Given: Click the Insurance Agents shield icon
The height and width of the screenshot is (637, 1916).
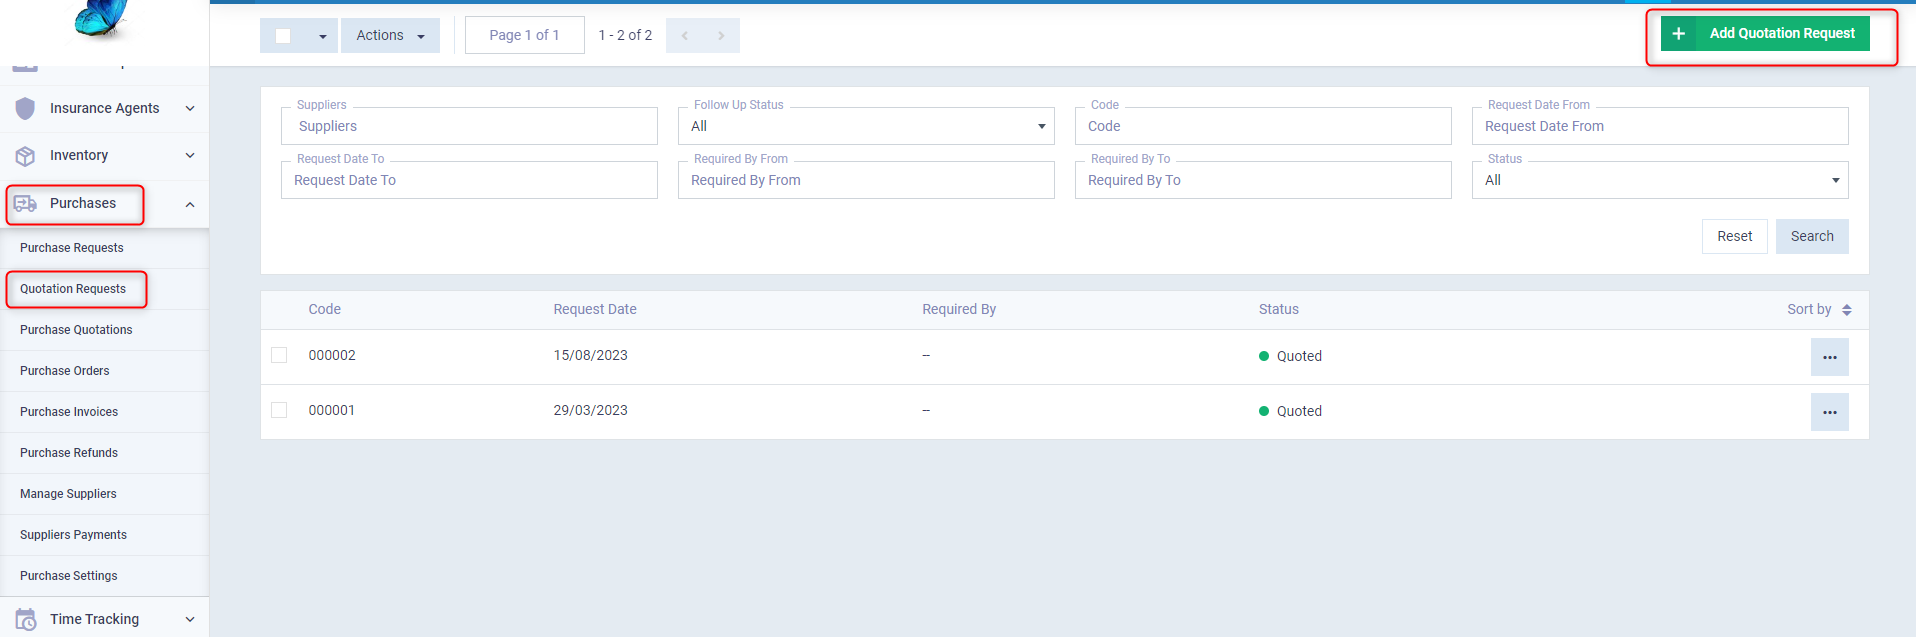Looking at the screenshot, I should 25,108.
